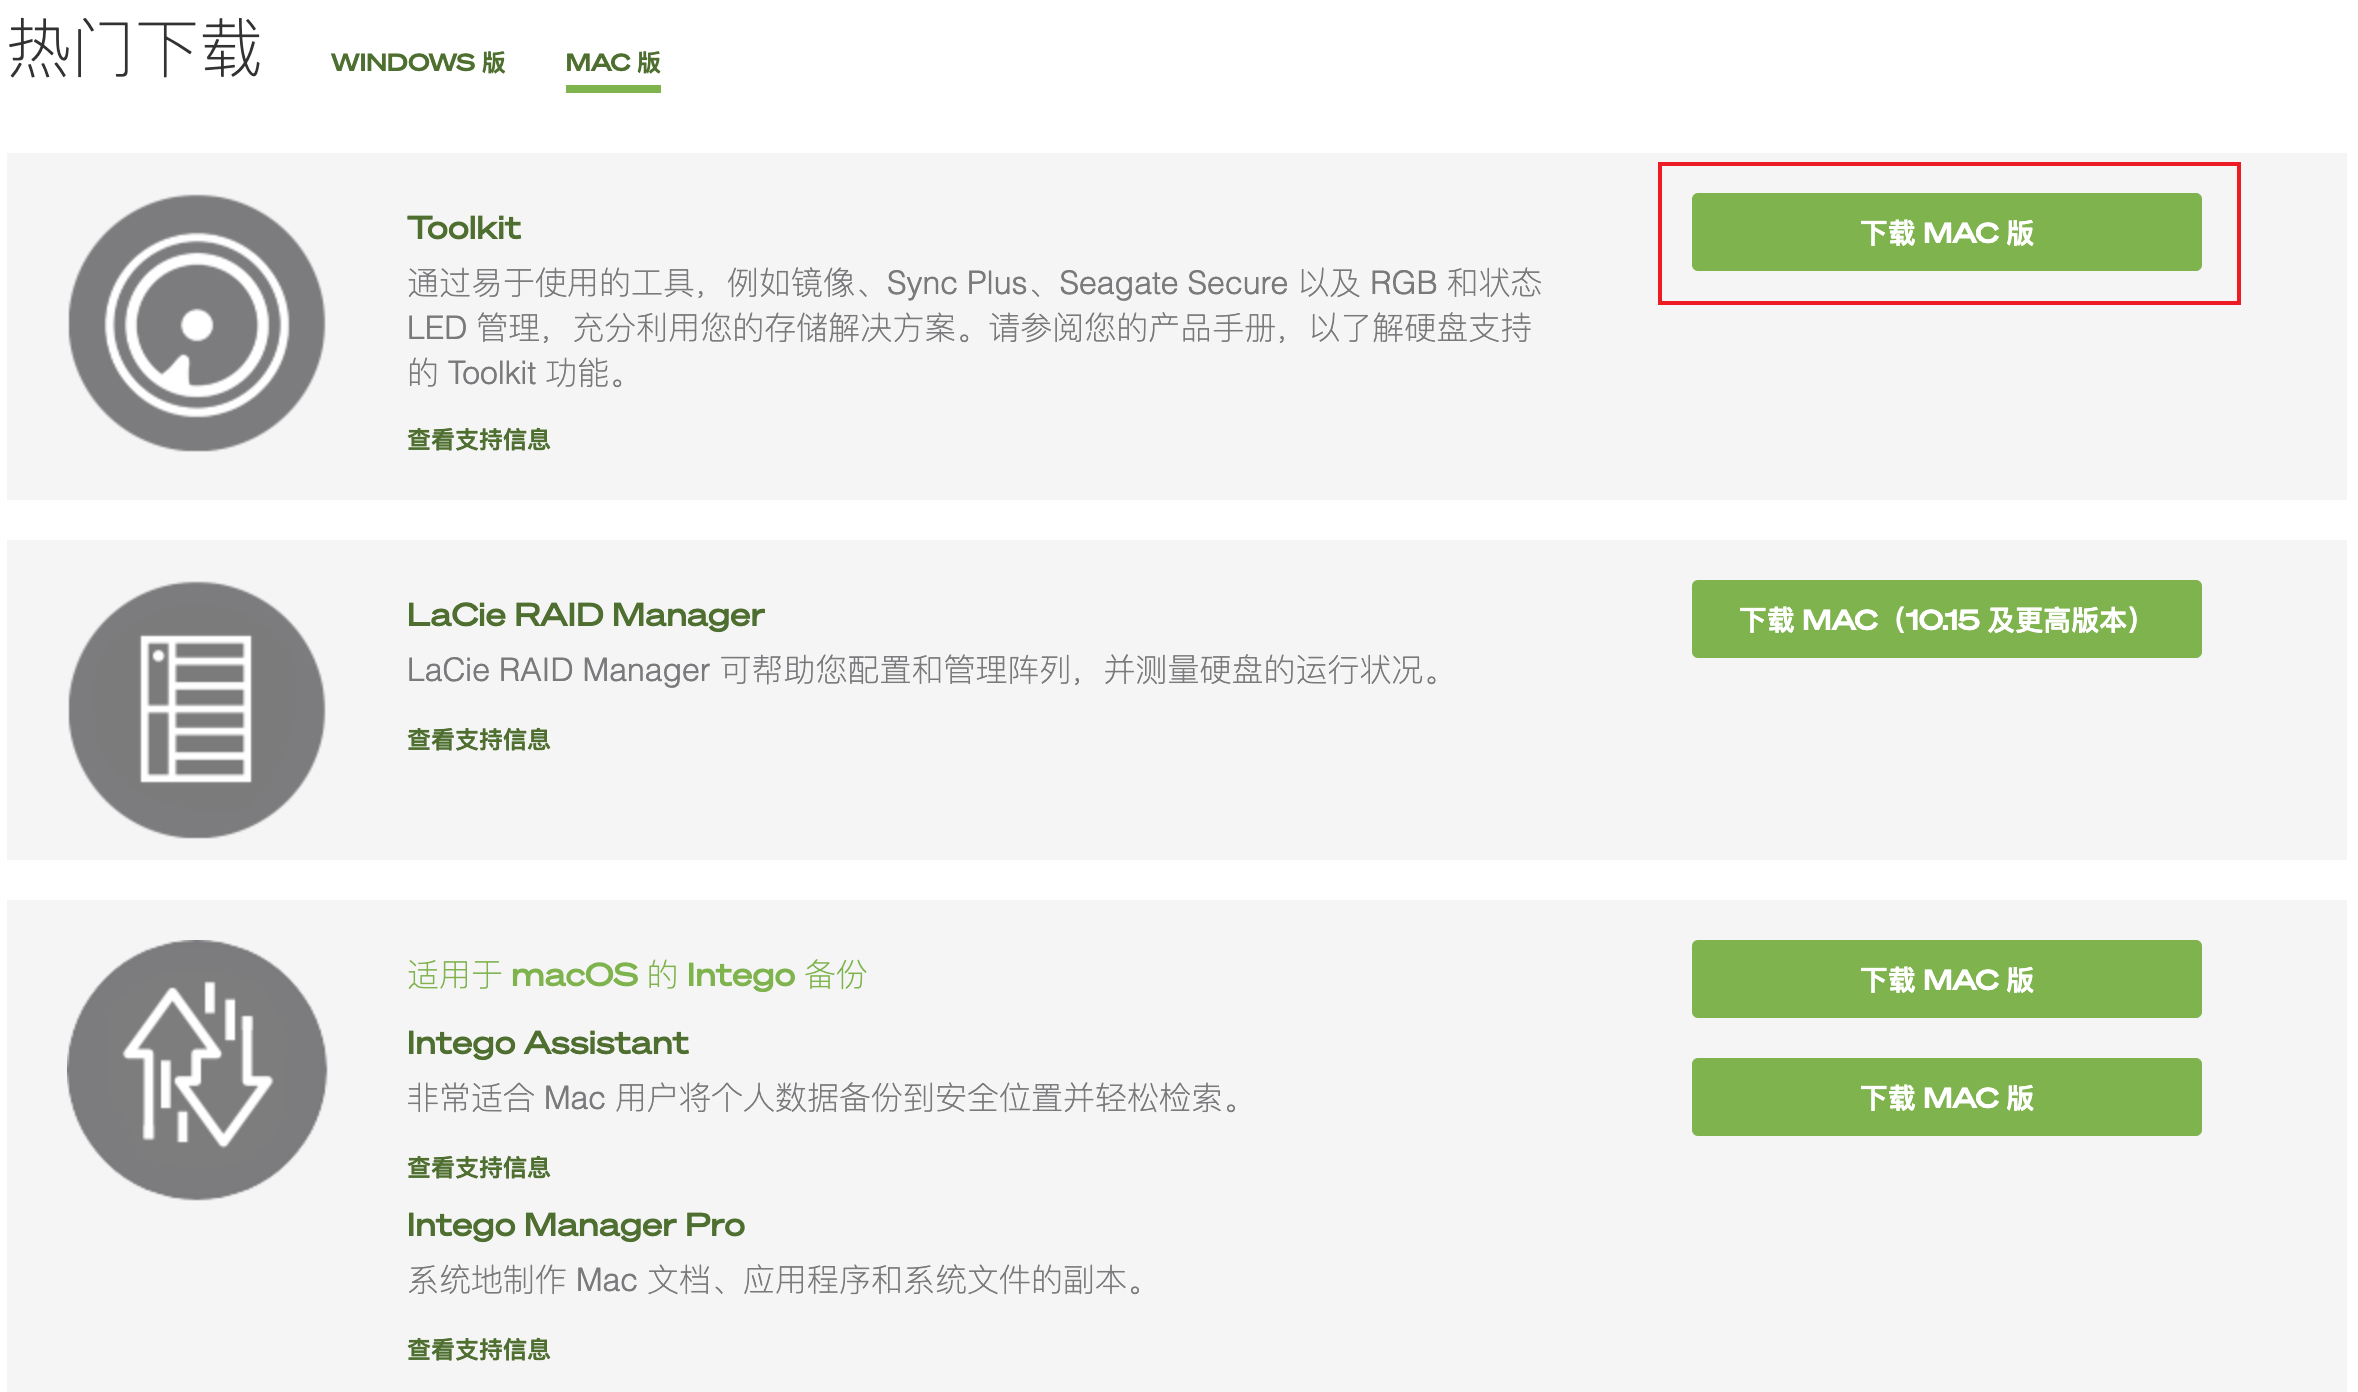Click the 适用于 macOS 的 Intego 备份 heading
Viewport: 2358px width, 1392px height.
pos(636,974)
